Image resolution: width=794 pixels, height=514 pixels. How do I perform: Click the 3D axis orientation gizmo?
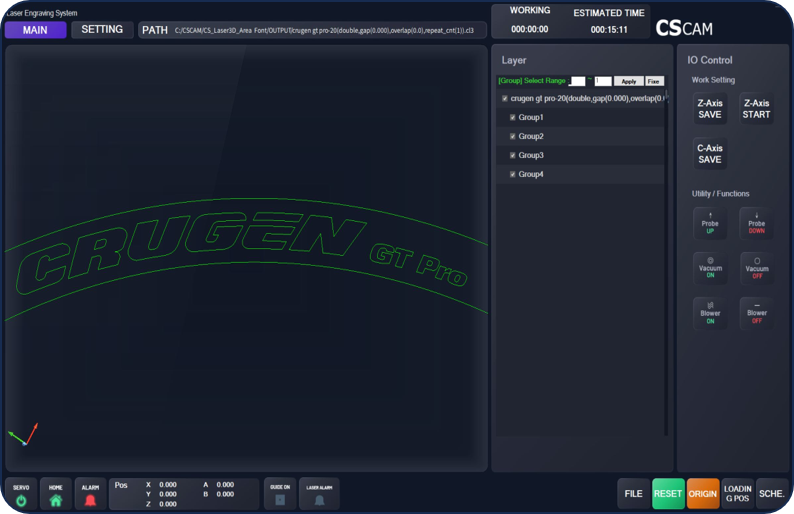(x=23, y=434)
